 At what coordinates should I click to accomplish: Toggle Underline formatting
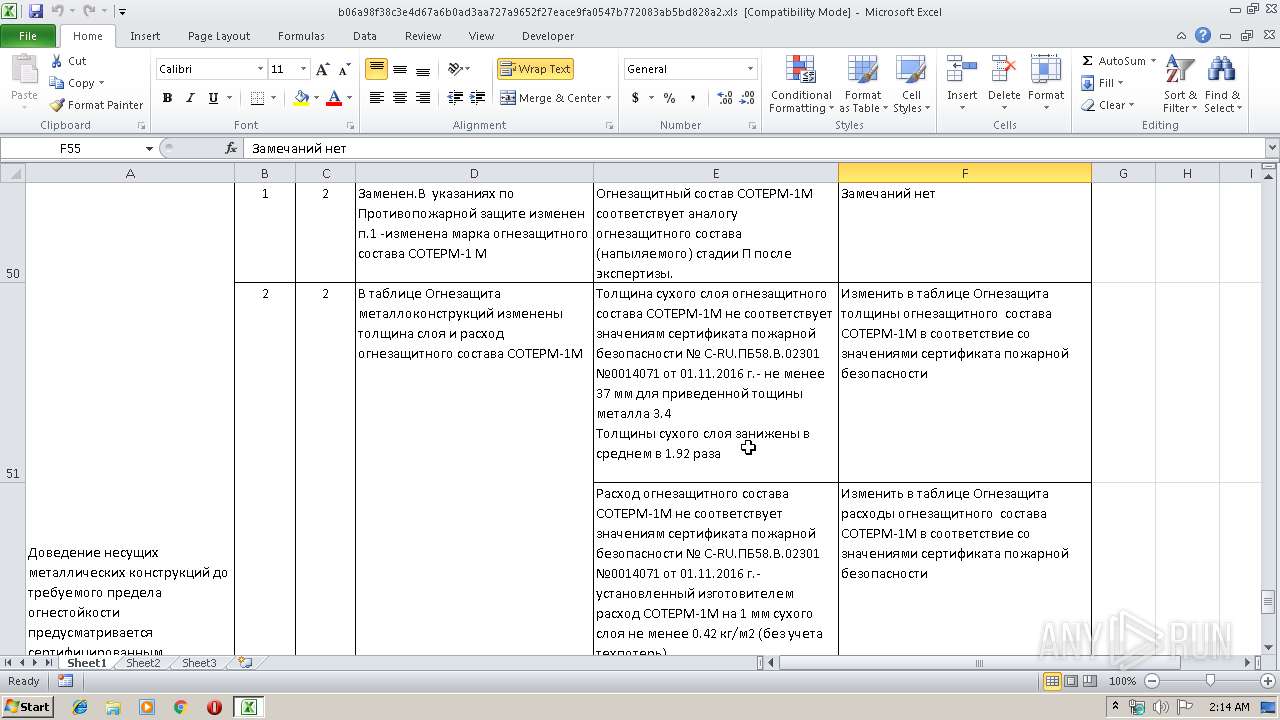click(x=213, y=98)
